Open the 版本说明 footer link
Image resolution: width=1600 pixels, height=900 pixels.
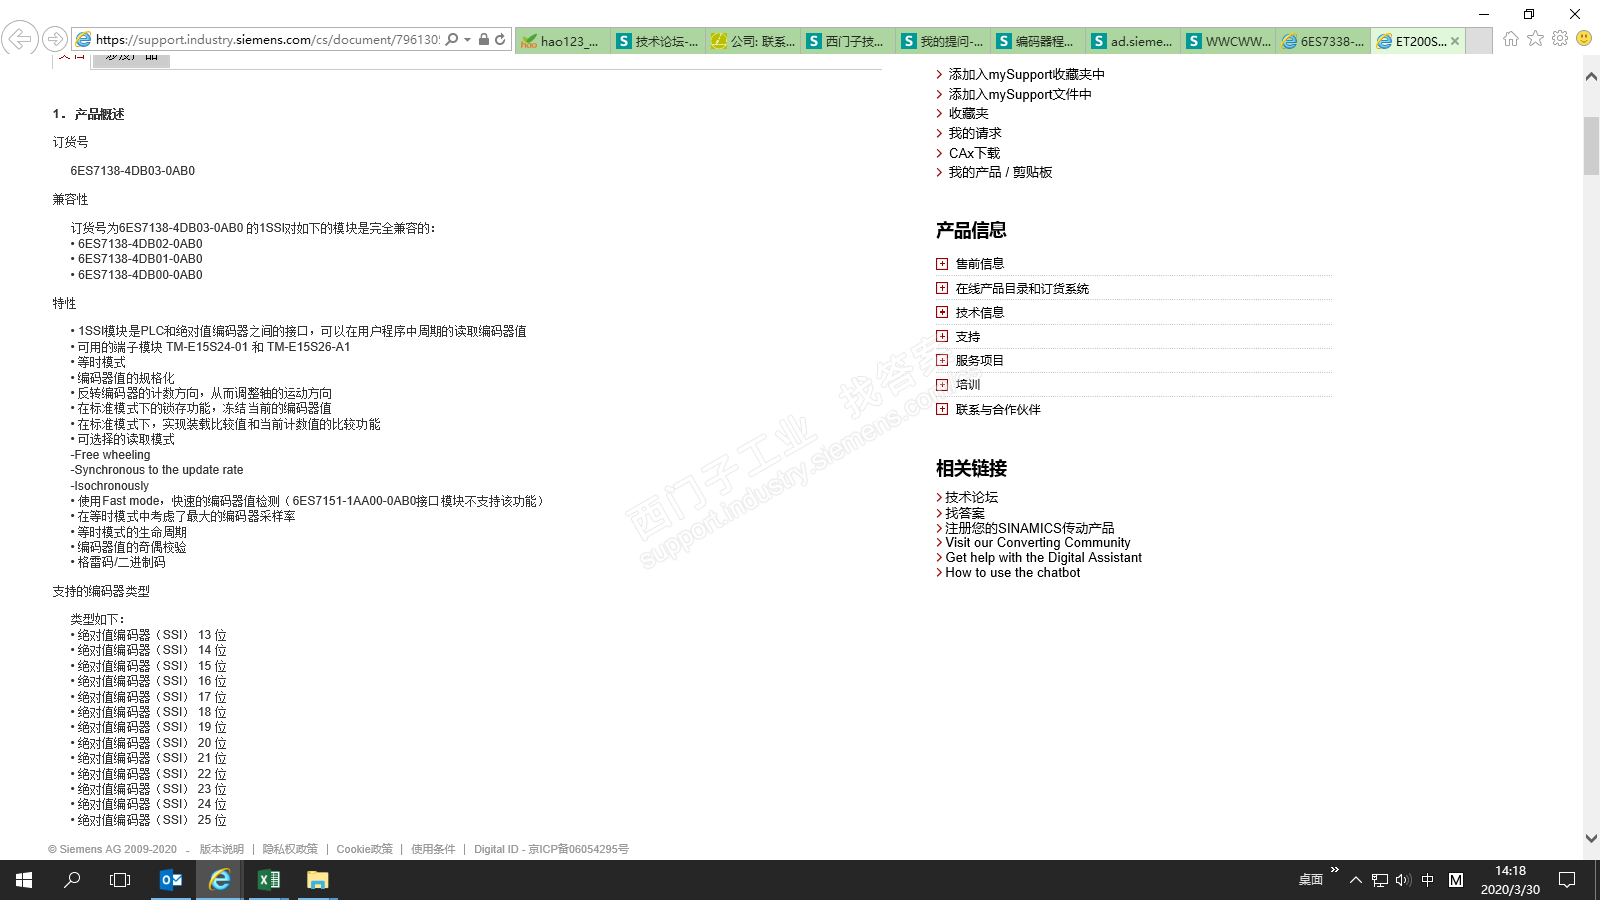pos(221,849)
